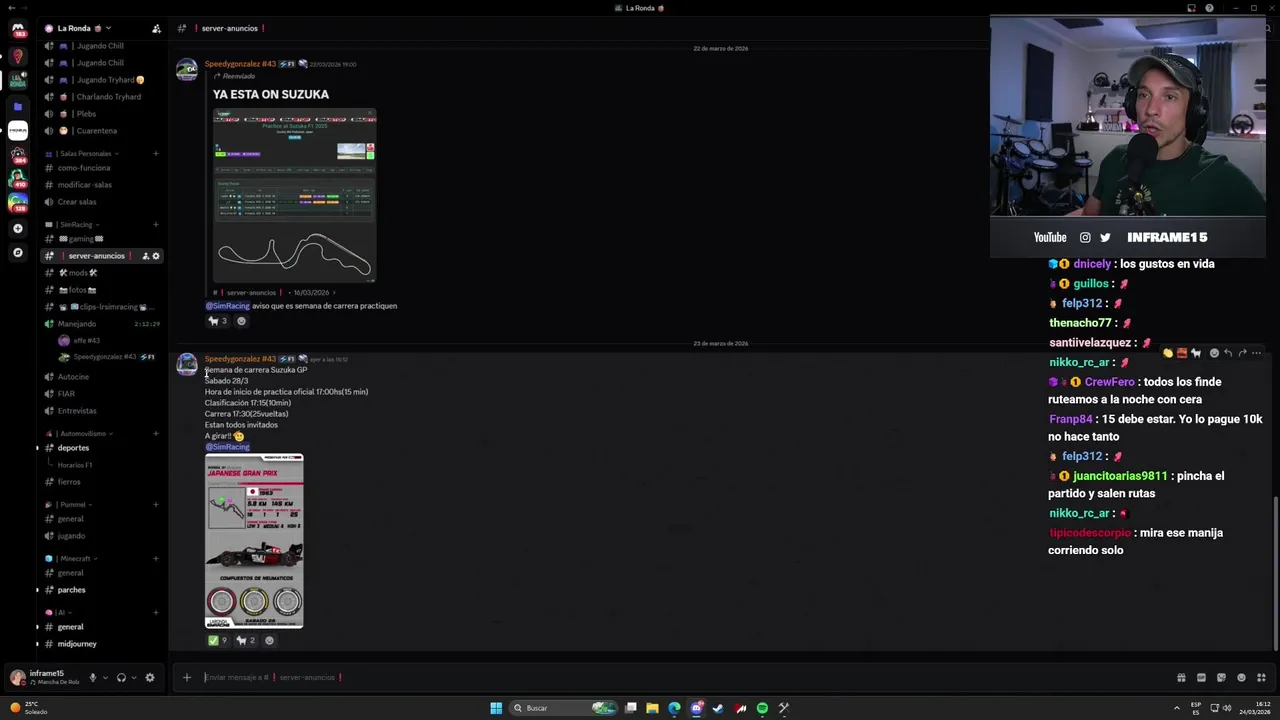1280x720 pixels.
Task: Add reaction via hover toolbar smiley icon
Action: (1214, 353)
